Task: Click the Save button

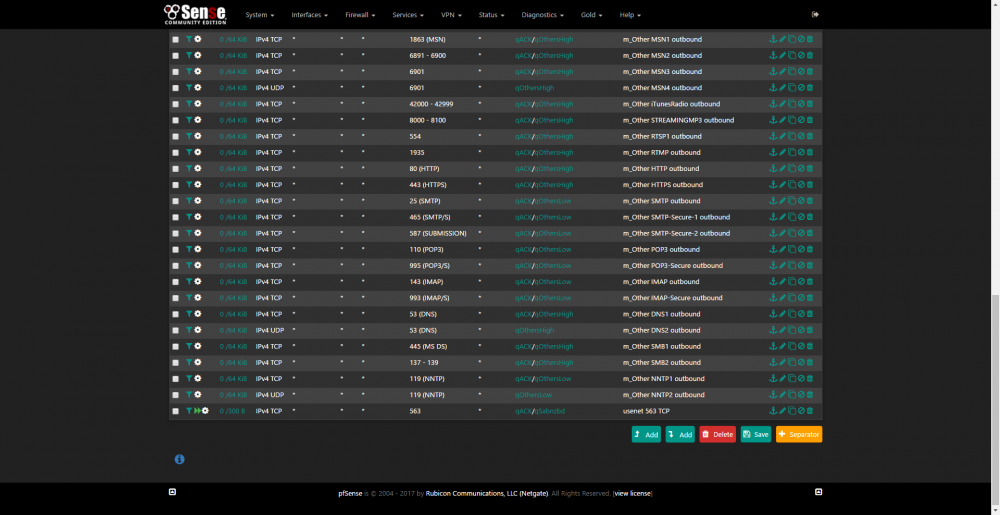Action: (756, 434)
